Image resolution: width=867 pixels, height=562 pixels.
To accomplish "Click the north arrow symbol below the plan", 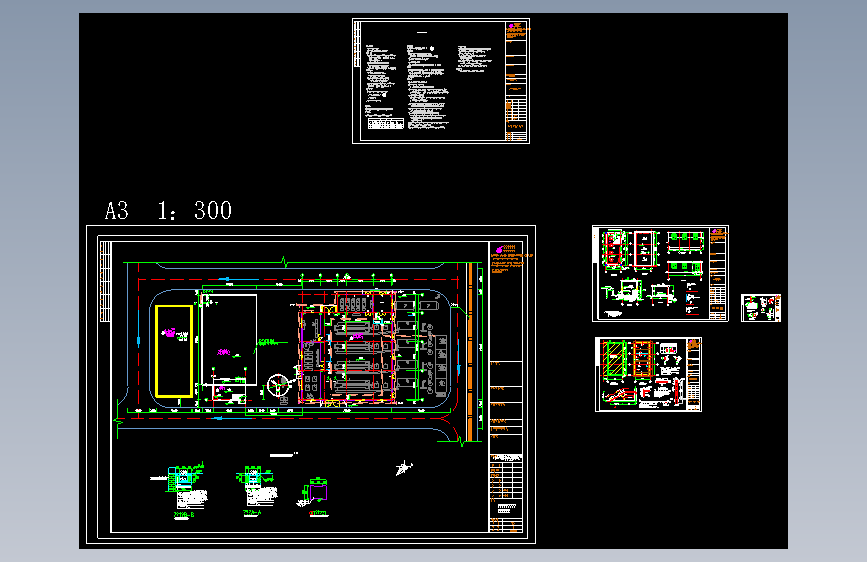I will coord(404,468).
